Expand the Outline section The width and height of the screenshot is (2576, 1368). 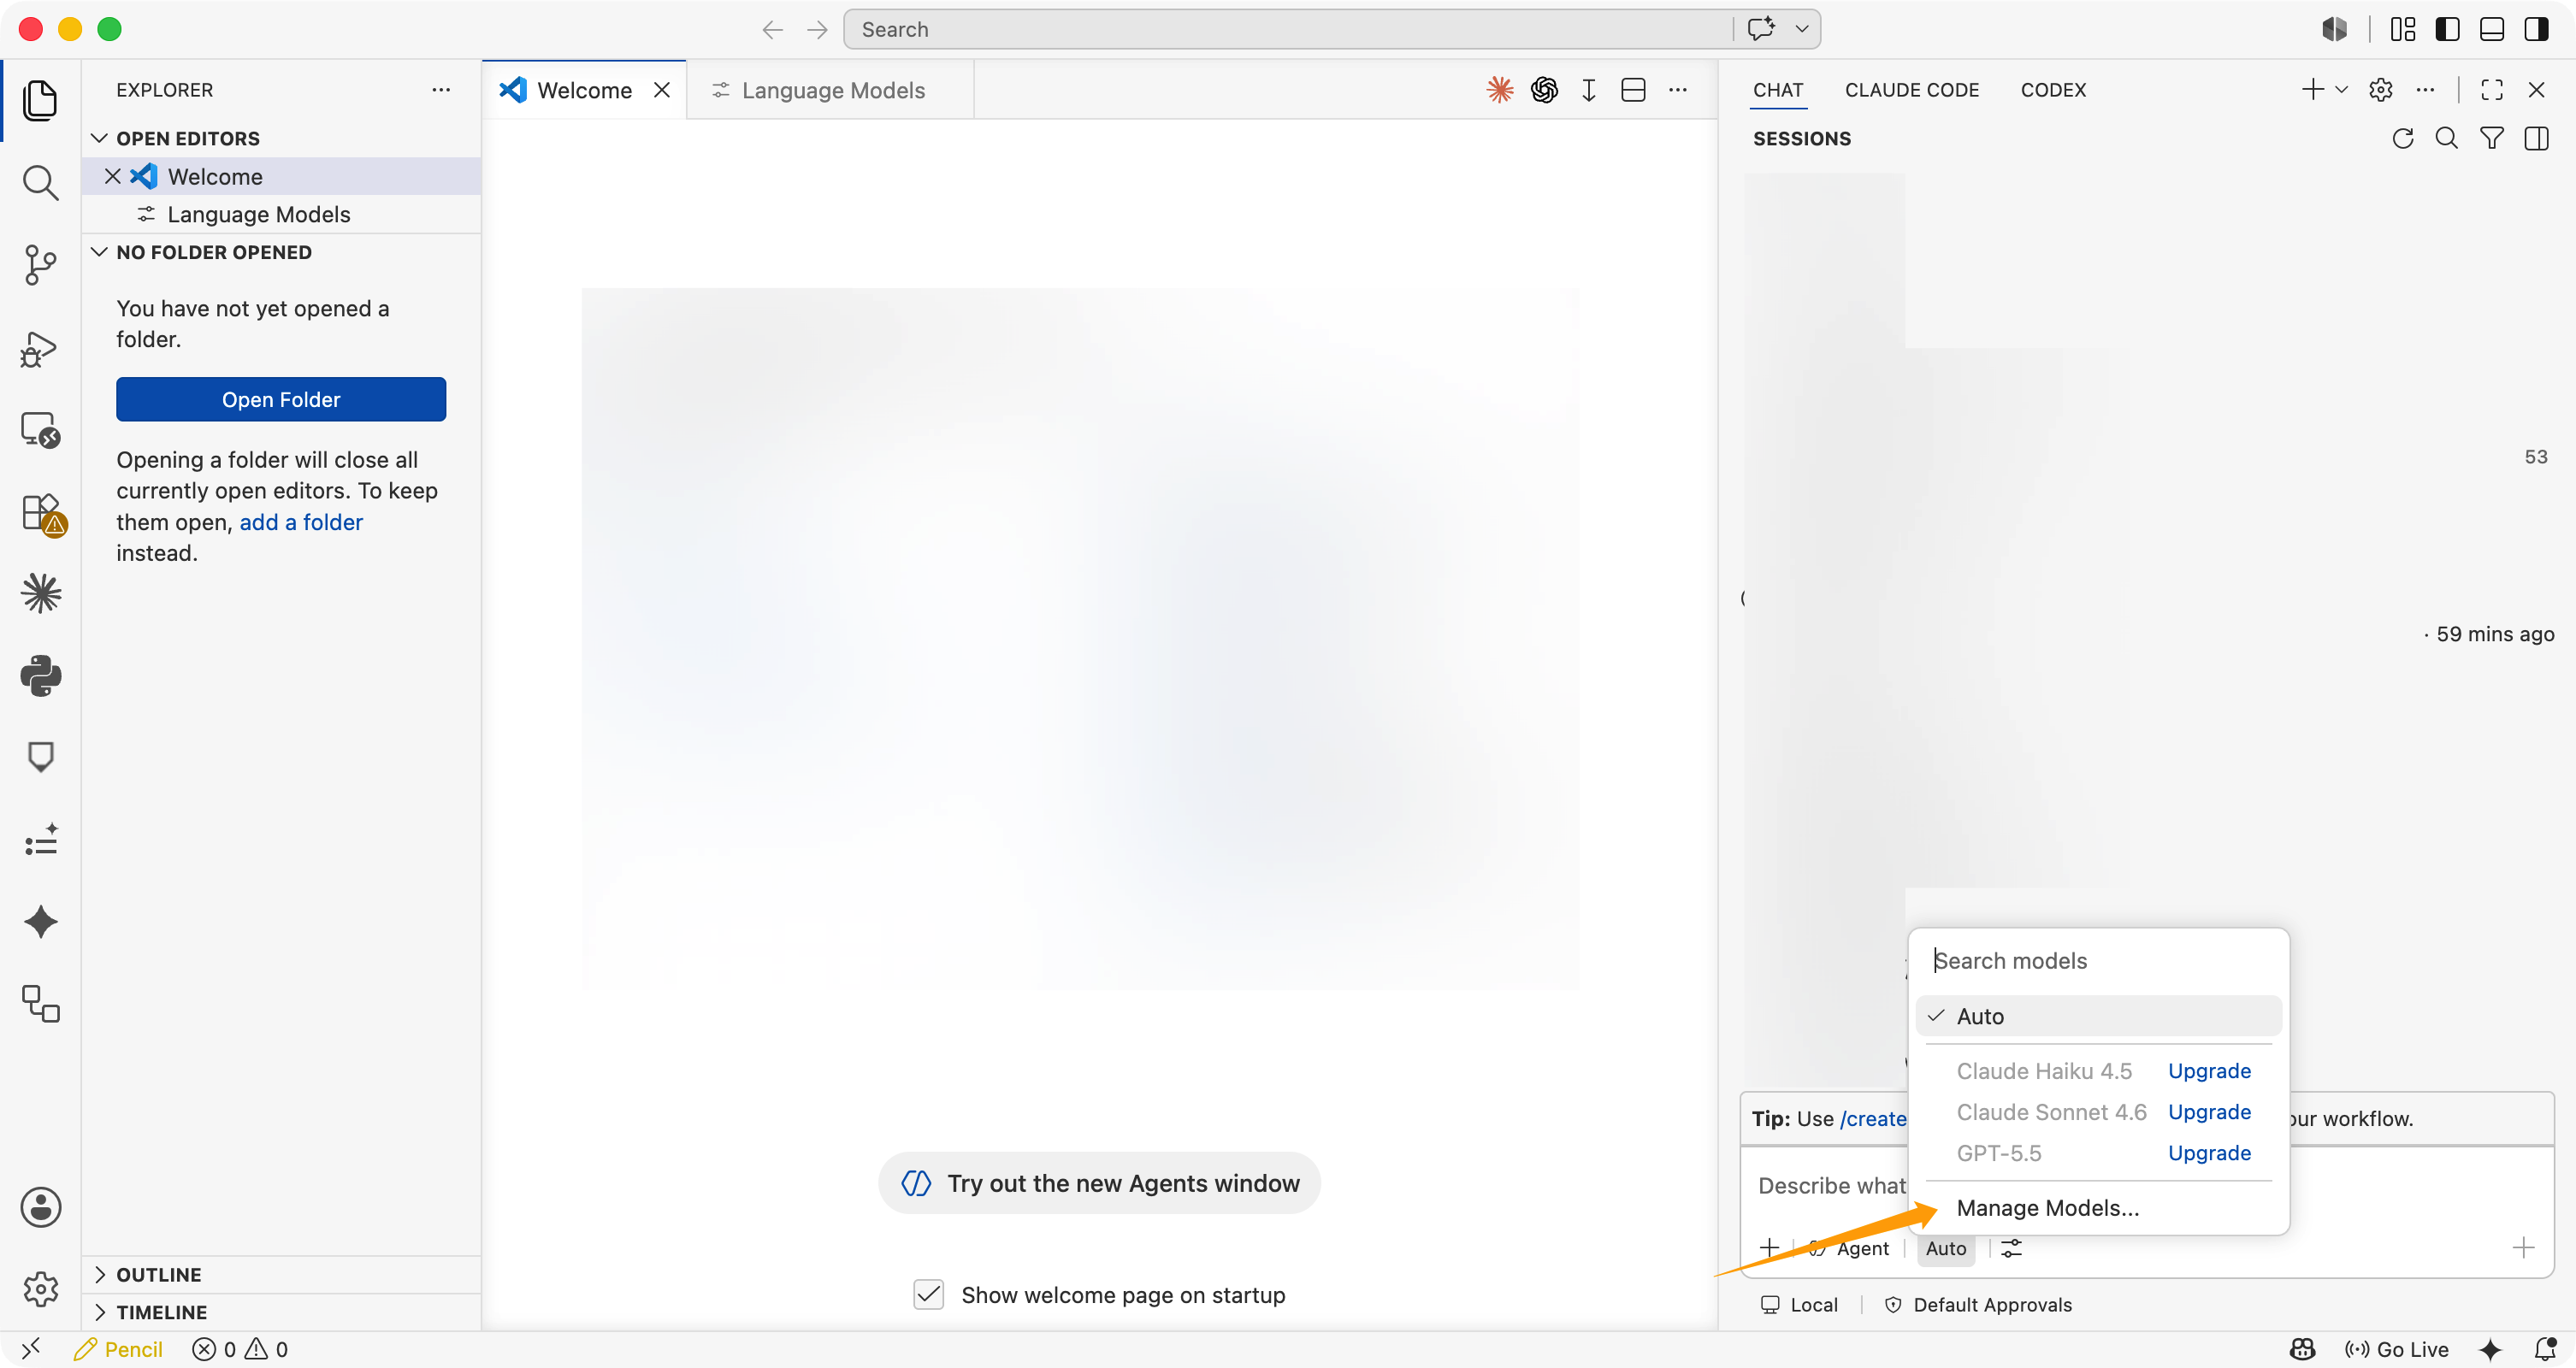(x=100, y=1274)
